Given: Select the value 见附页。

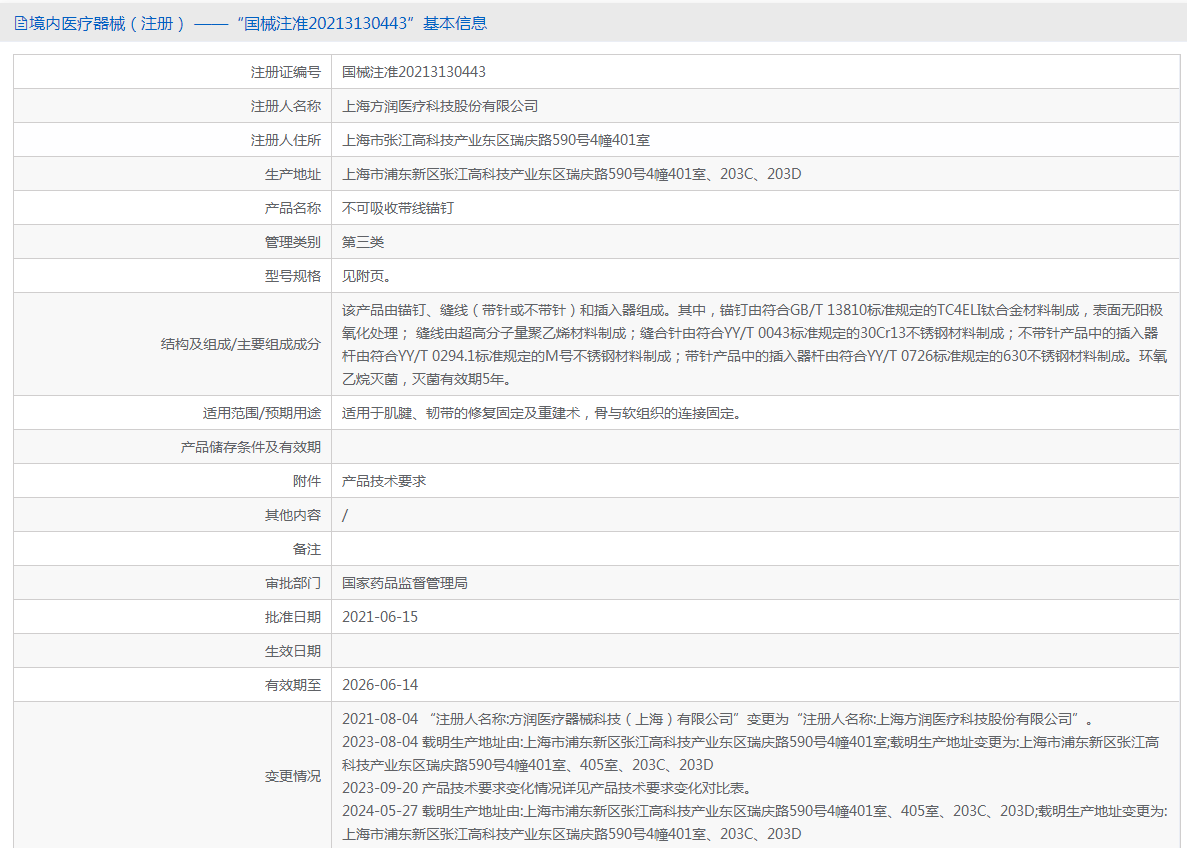Looking at the screenshot, I should [367, 276].
